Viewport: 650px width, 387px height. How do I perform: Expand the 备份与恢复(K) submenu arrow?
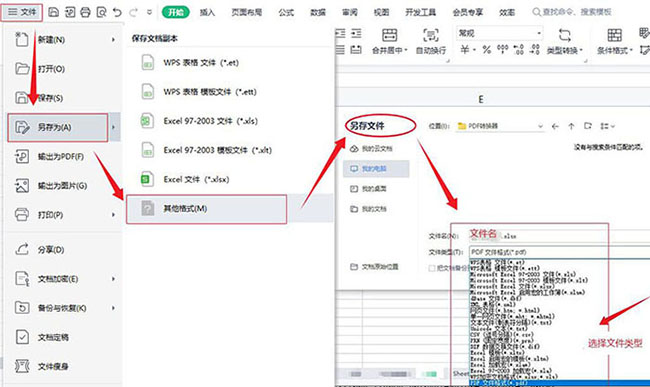point(114,308)
